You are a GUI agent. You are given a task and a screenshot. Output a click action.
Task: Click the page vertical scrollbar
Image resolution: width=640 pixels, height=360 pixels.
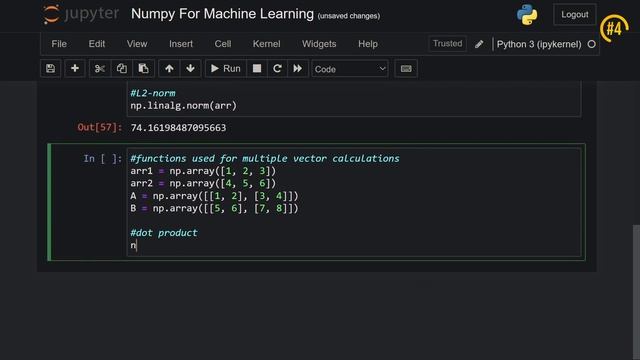pyautogui.click(x=636, y=291)
